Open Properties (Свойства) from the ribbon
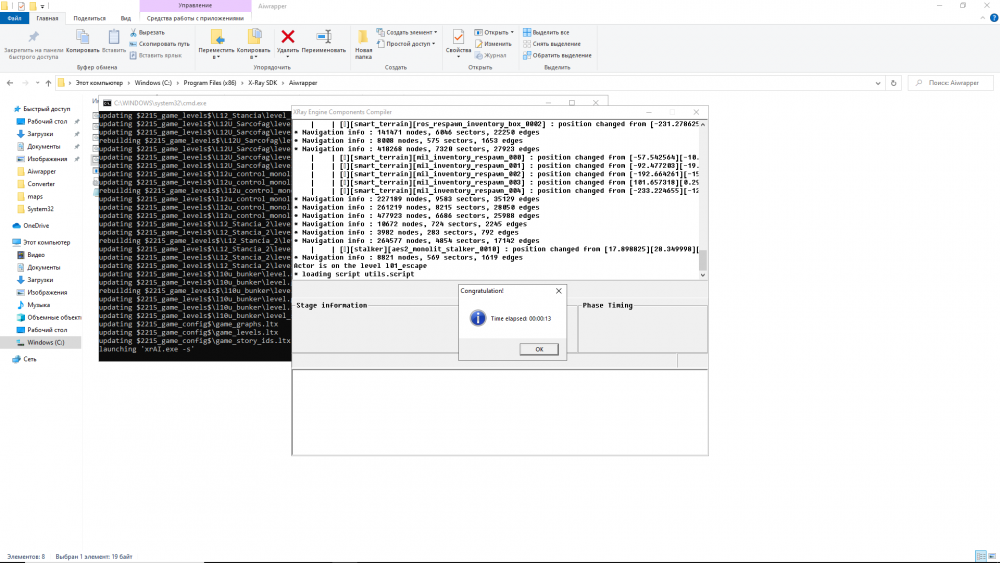Image resolution: width=1000 pixels, height=563 pixels. 458,38
